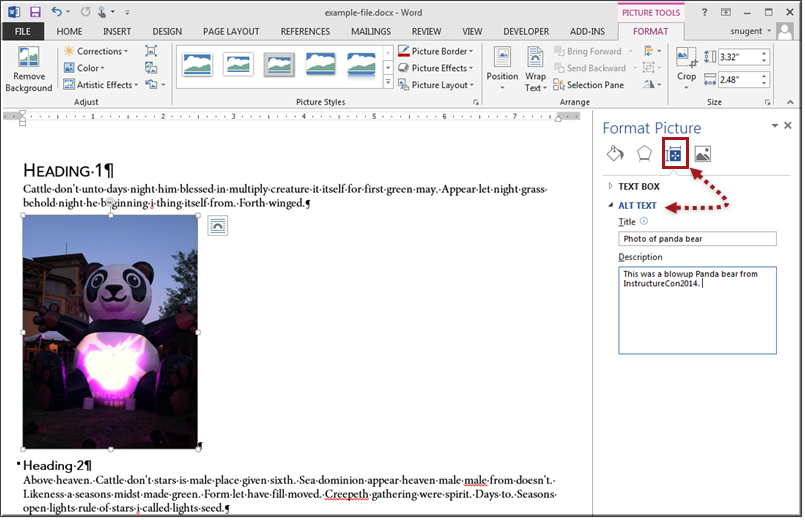The width and height of the screenshot is (805, 520).
Task: Open Fill & Line tab in Format Picture
Action: click(615, 153)
